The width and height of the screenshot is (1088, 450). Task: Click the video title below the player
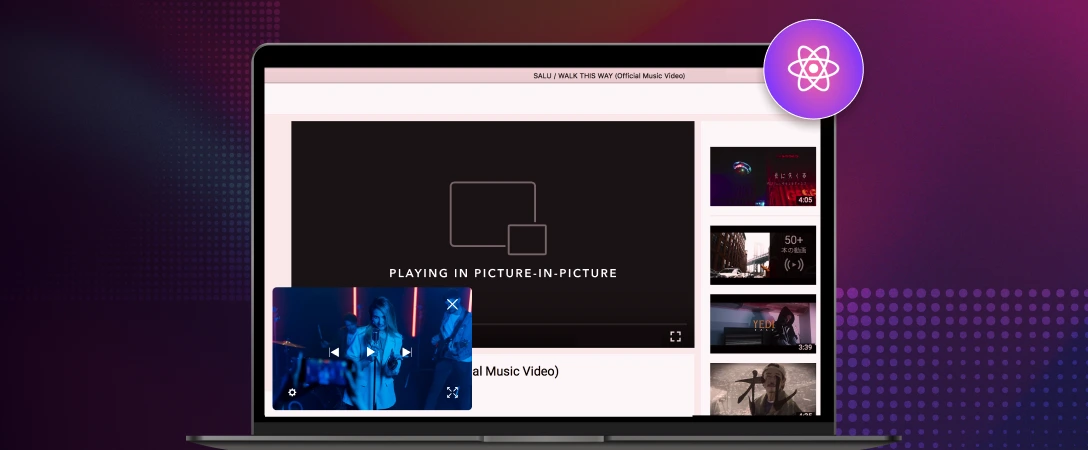click(516, 371)
